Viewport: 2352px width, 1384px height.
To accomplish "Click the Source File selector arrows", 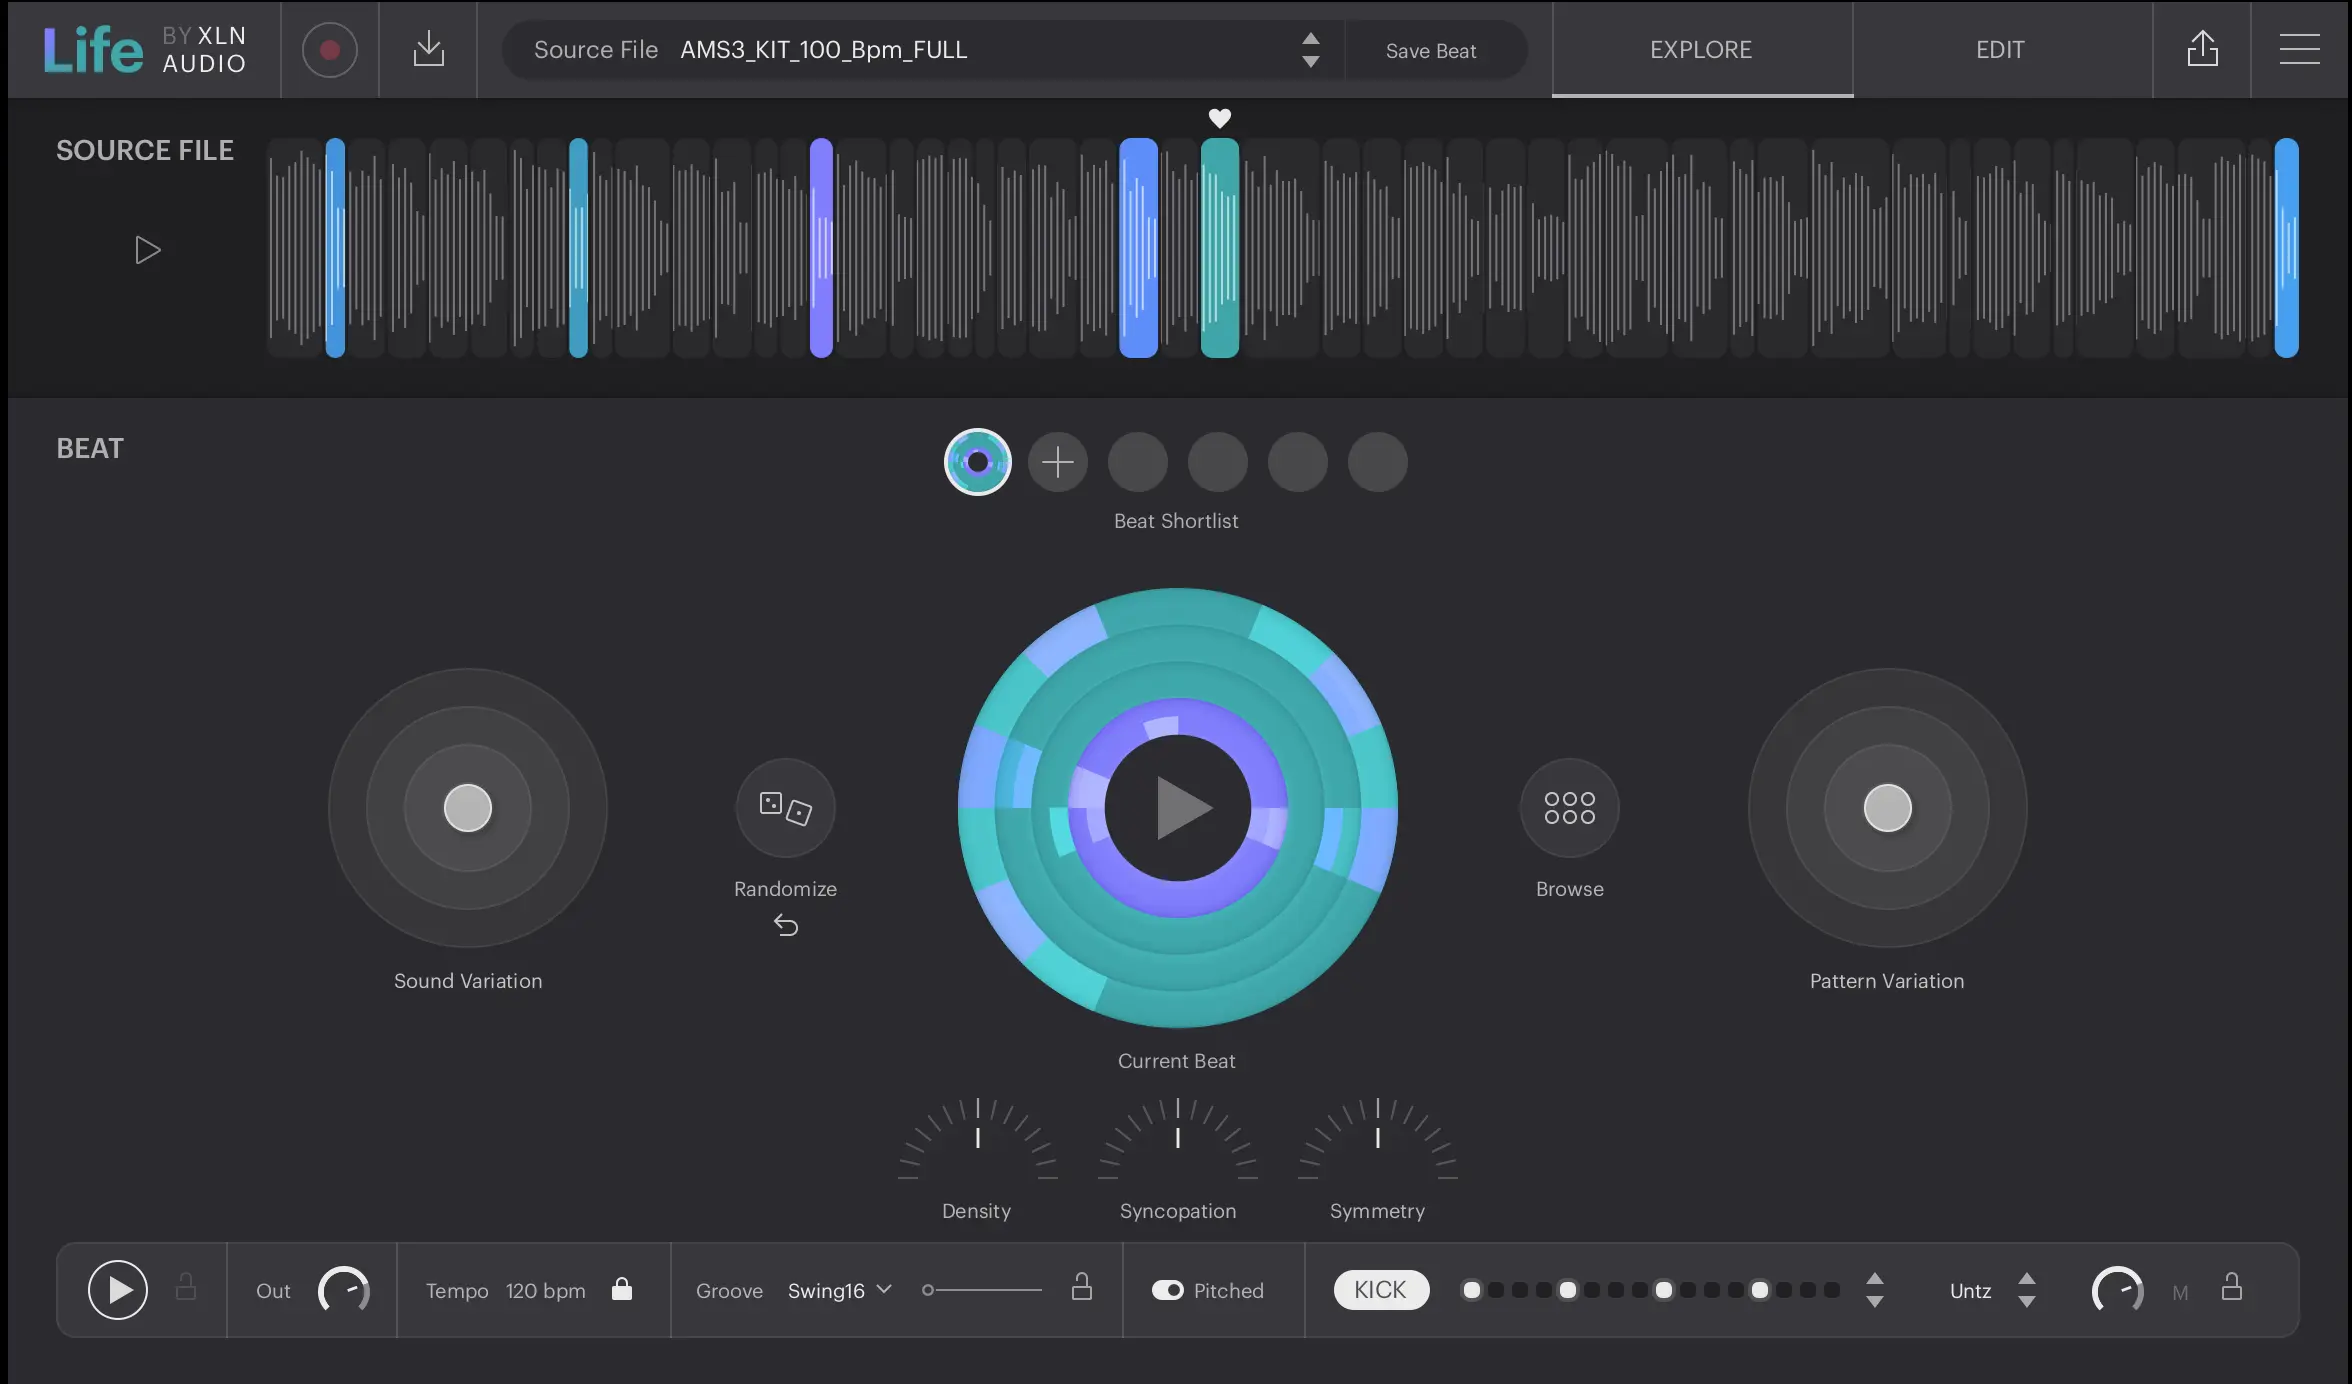I will click(x=1310, y=50).
